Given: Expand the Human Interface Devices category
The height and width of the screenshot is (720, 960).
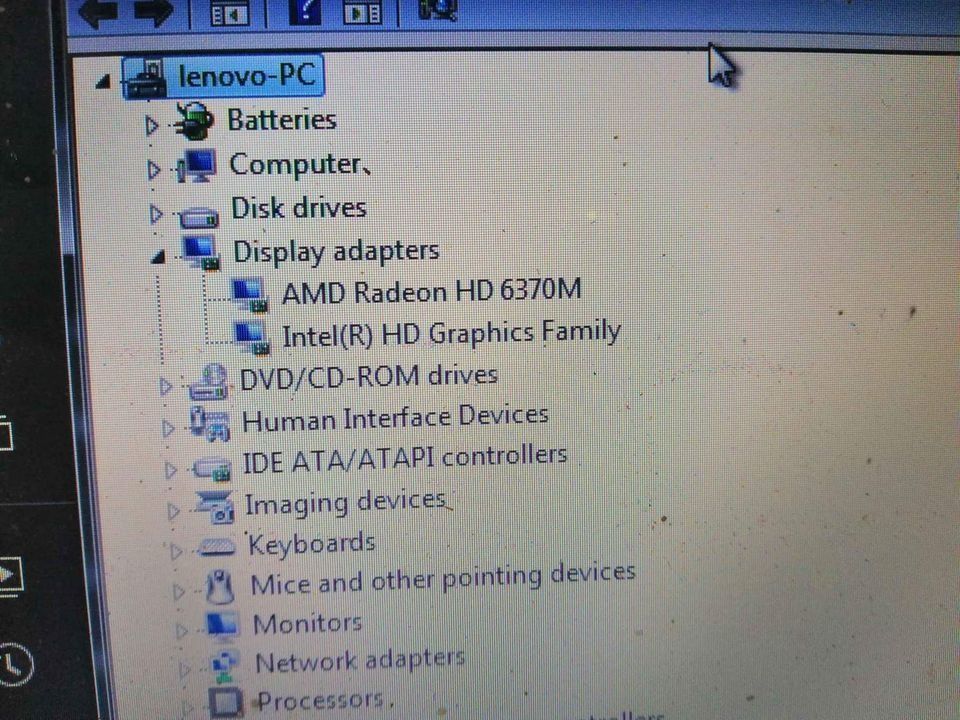Looking at the screenshot, I should tap(167, 428).
